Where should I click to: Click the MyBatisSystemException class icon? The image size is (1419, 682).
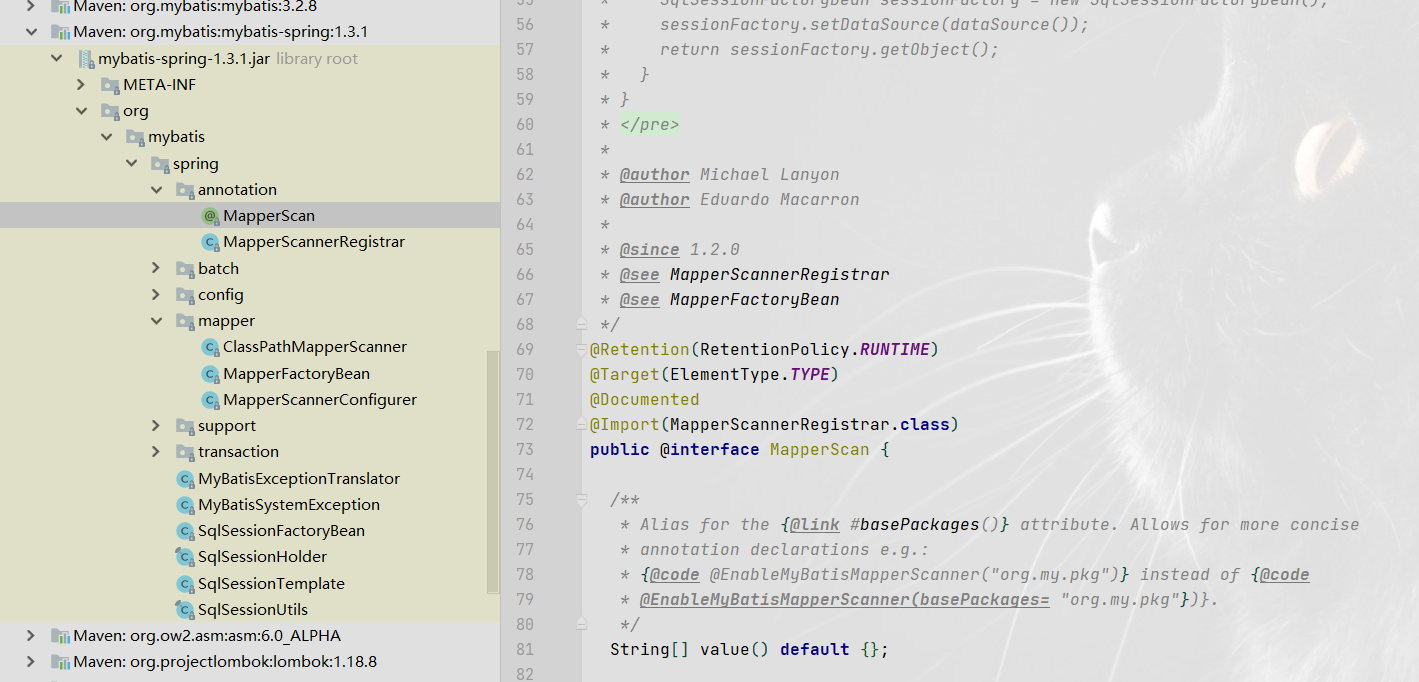185,505
